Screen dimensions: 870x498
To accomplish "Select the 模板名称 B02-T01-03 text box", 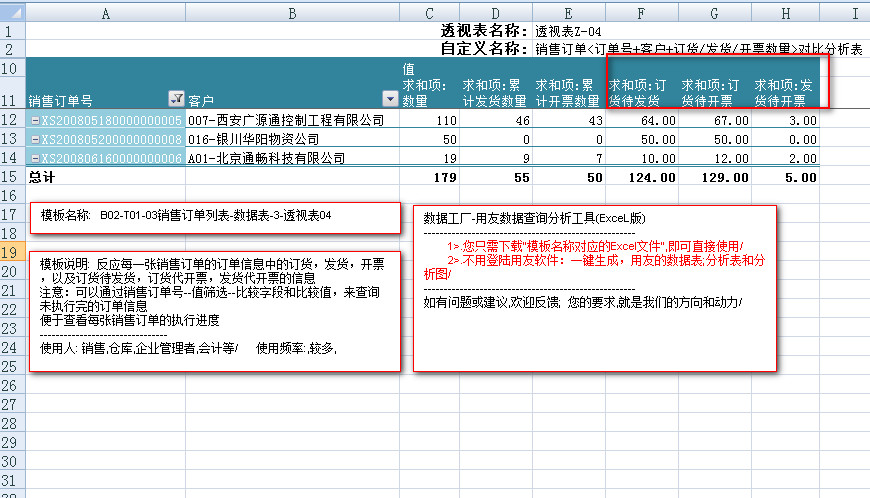I will point(215,215).
